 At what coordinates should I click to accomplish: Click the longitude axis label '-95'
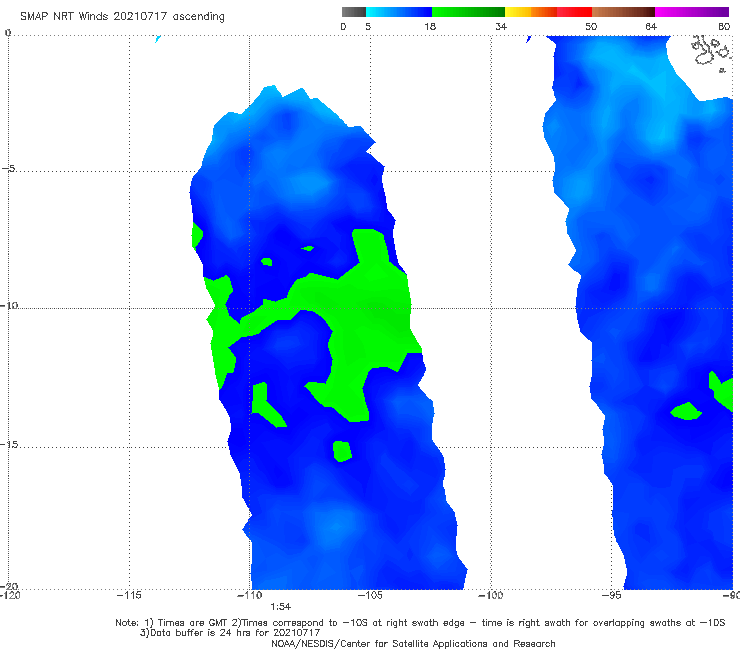[612, 595]
